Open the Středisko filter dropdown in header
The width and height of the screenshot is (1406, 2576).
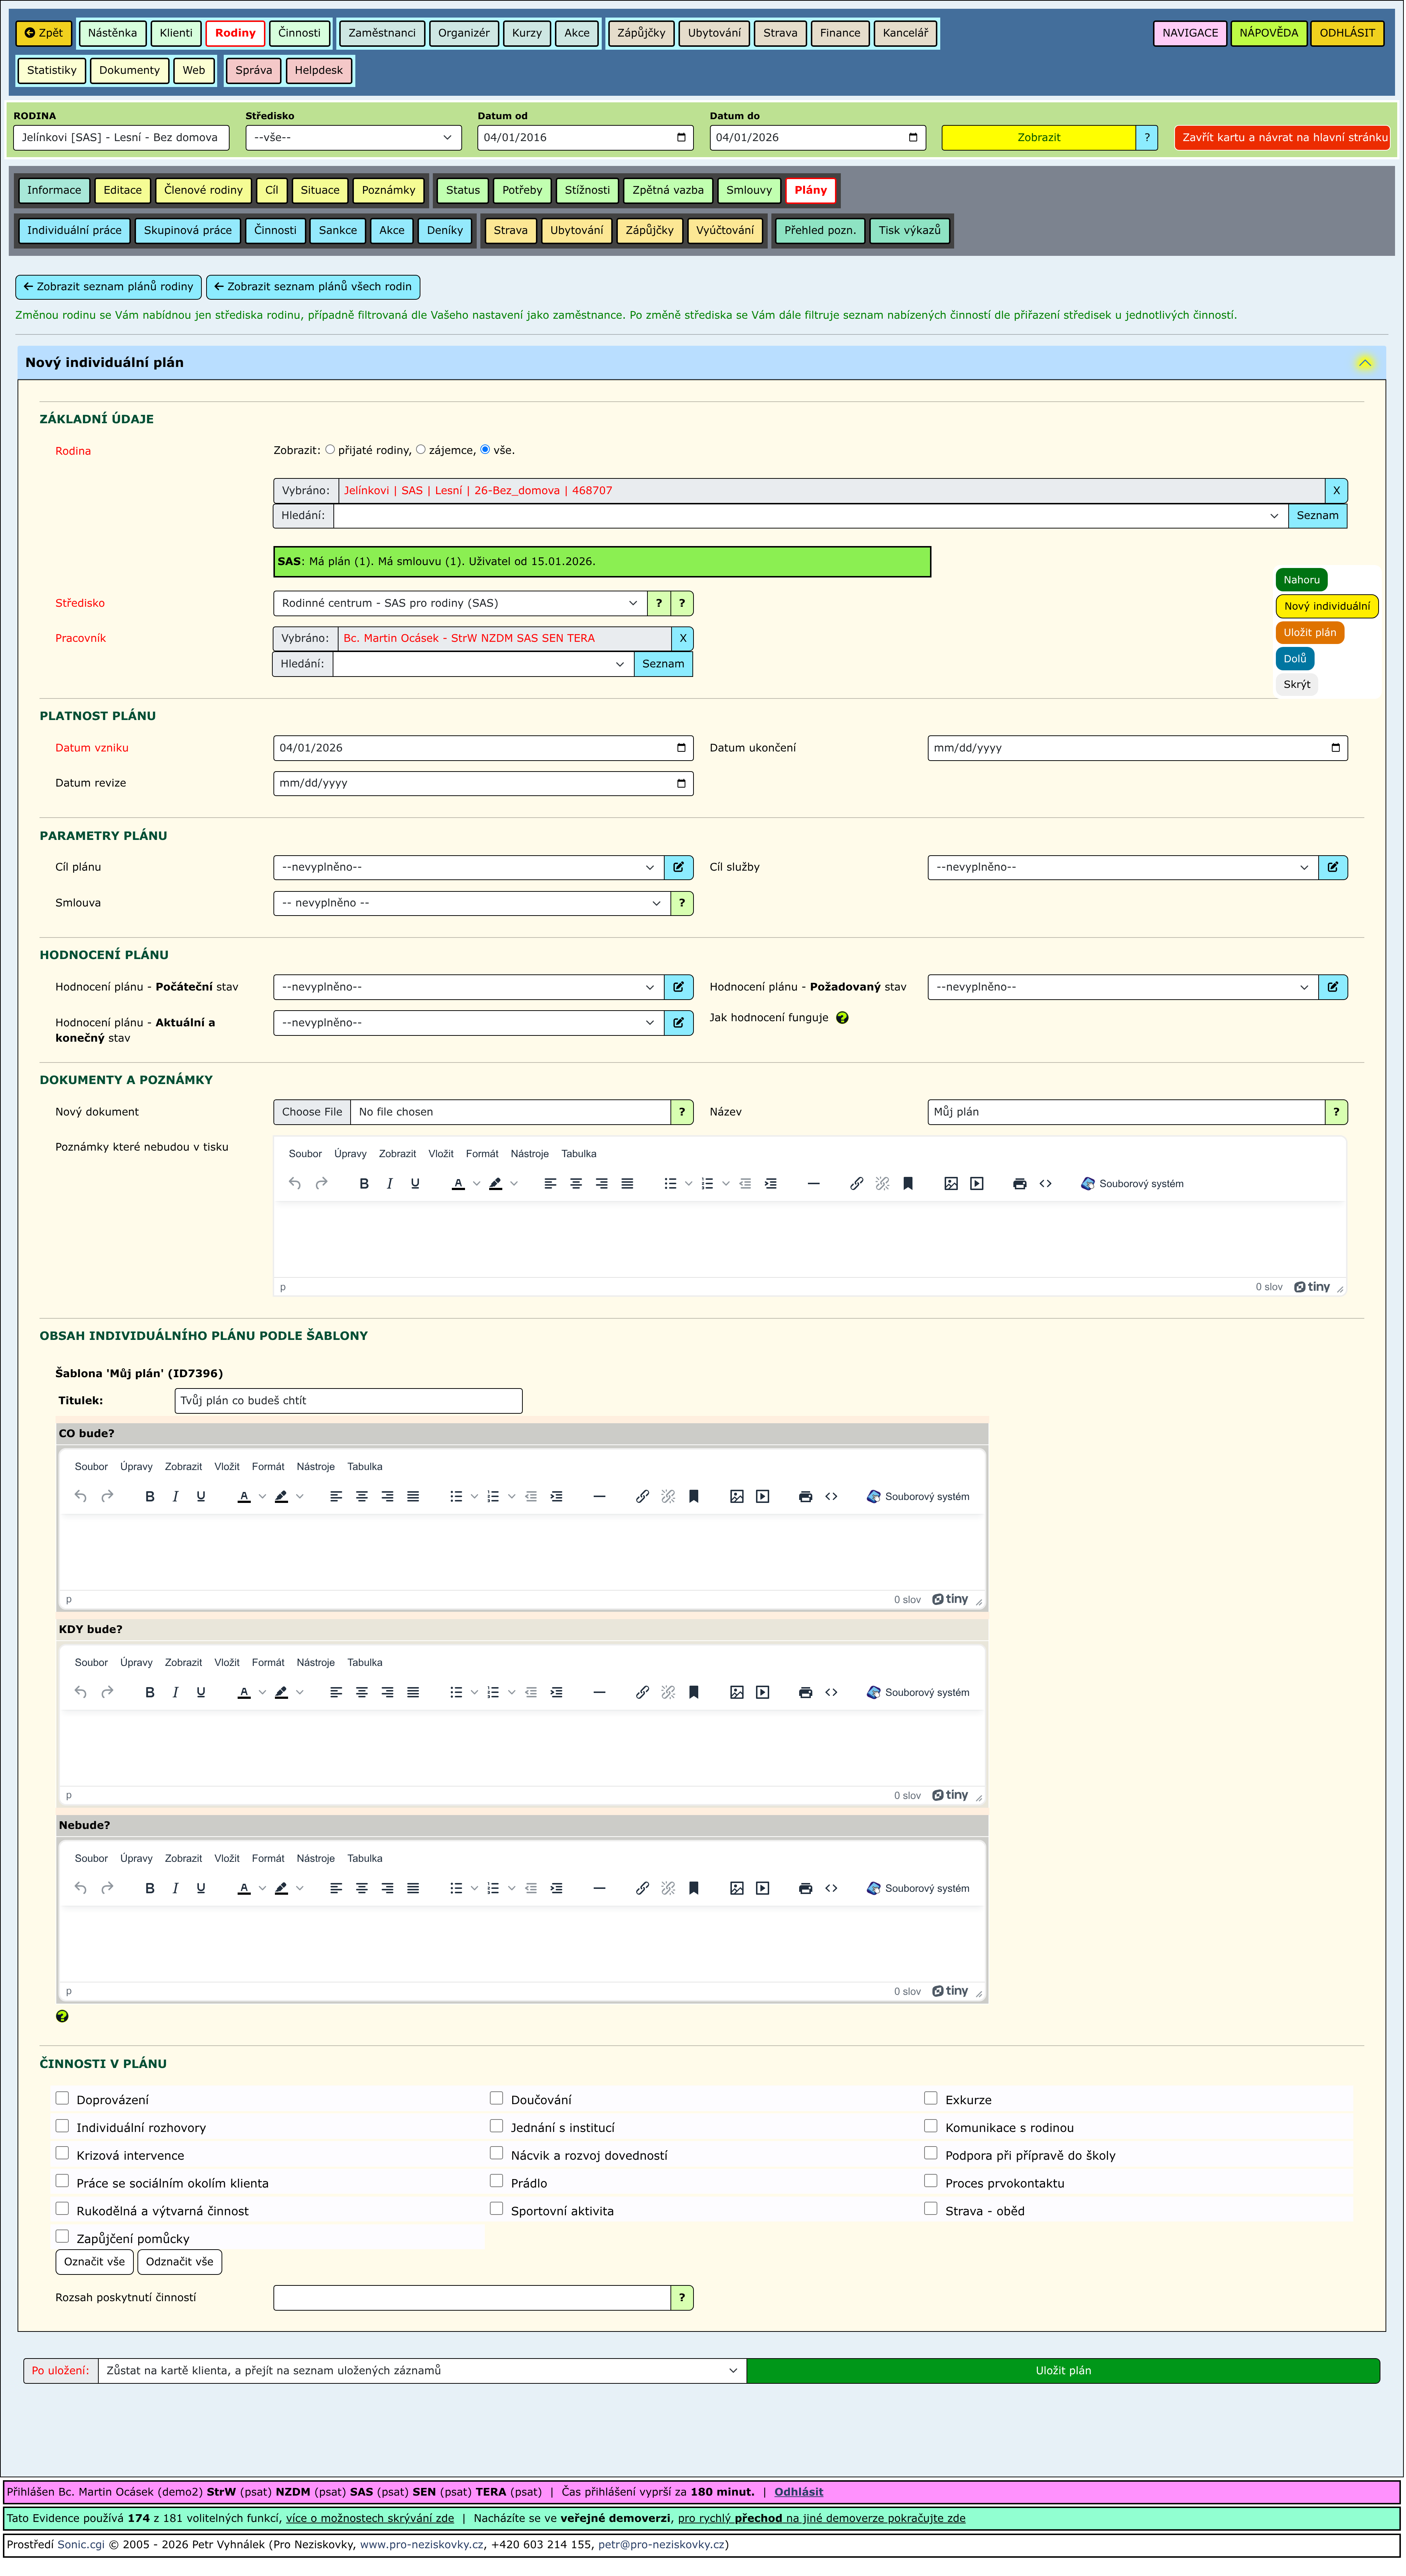pyautogui.click(x=354, y=138)
